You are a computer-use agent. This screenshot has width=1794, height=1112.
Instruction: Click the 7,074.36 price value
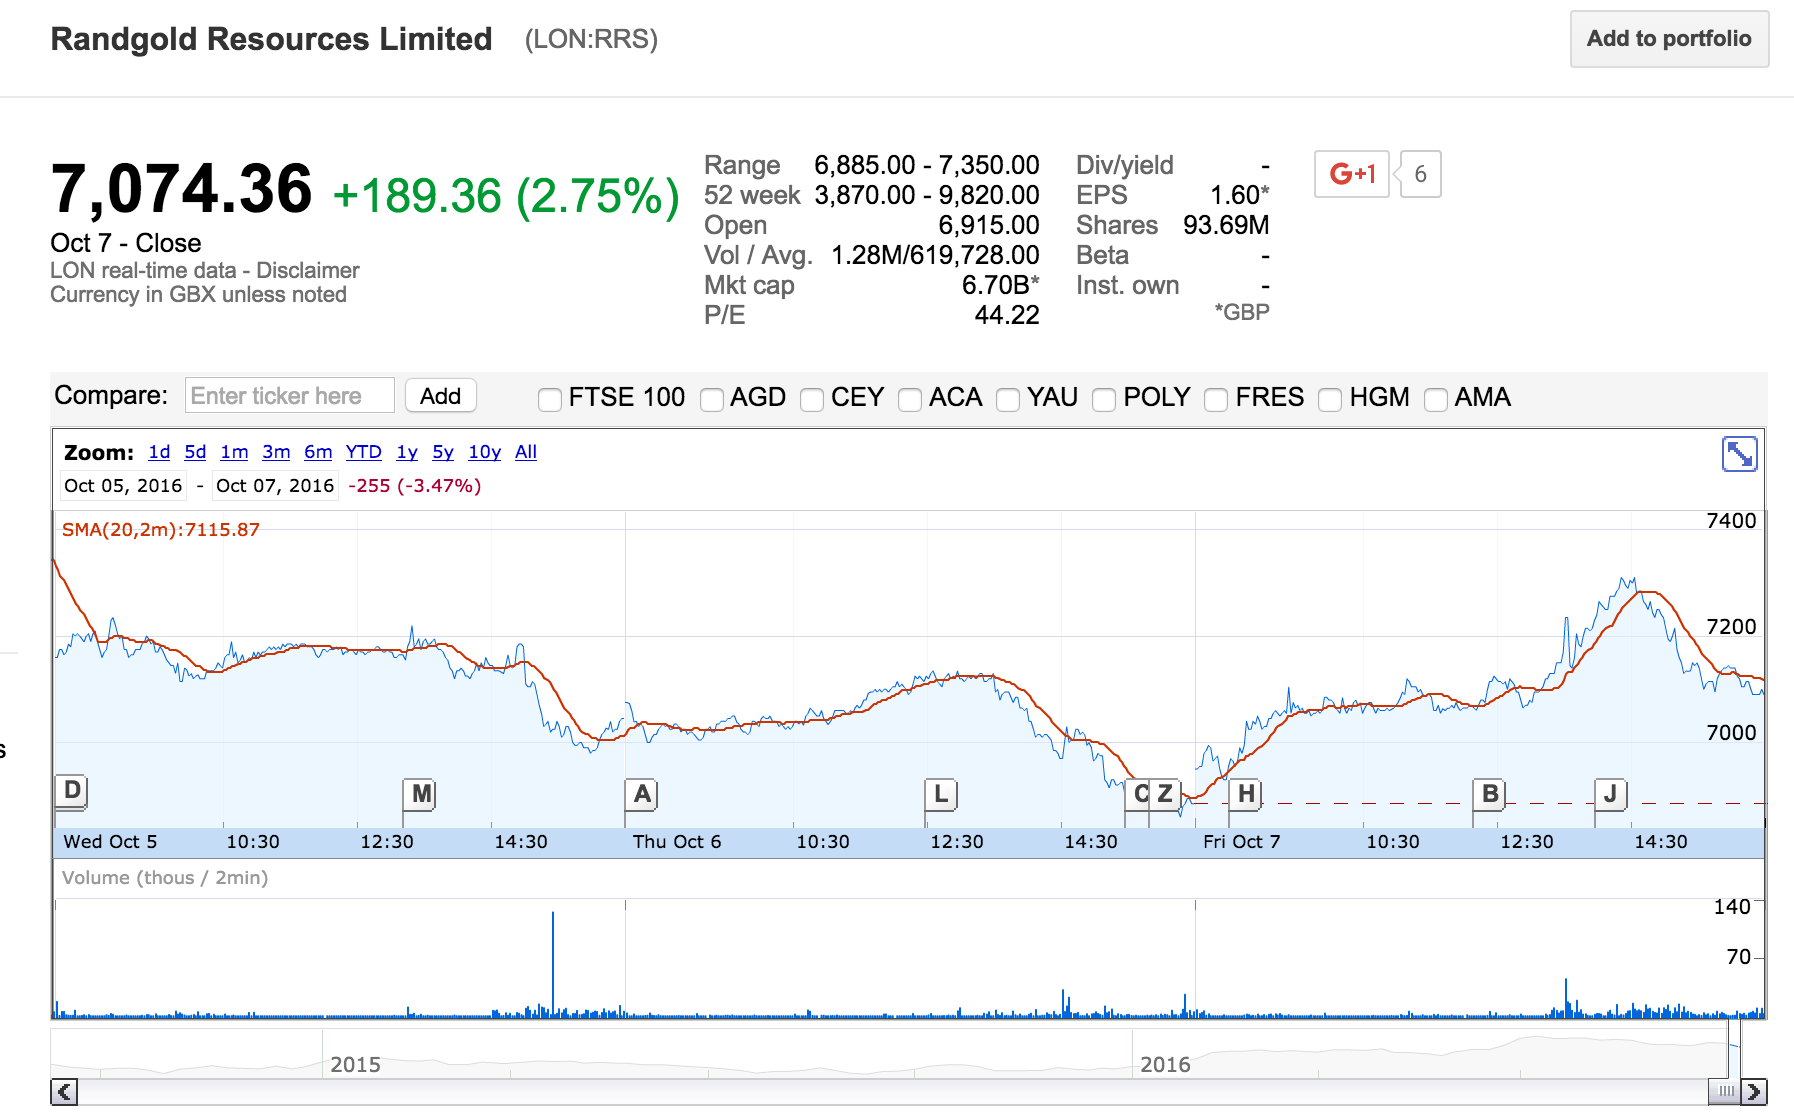tap(182, 189)
